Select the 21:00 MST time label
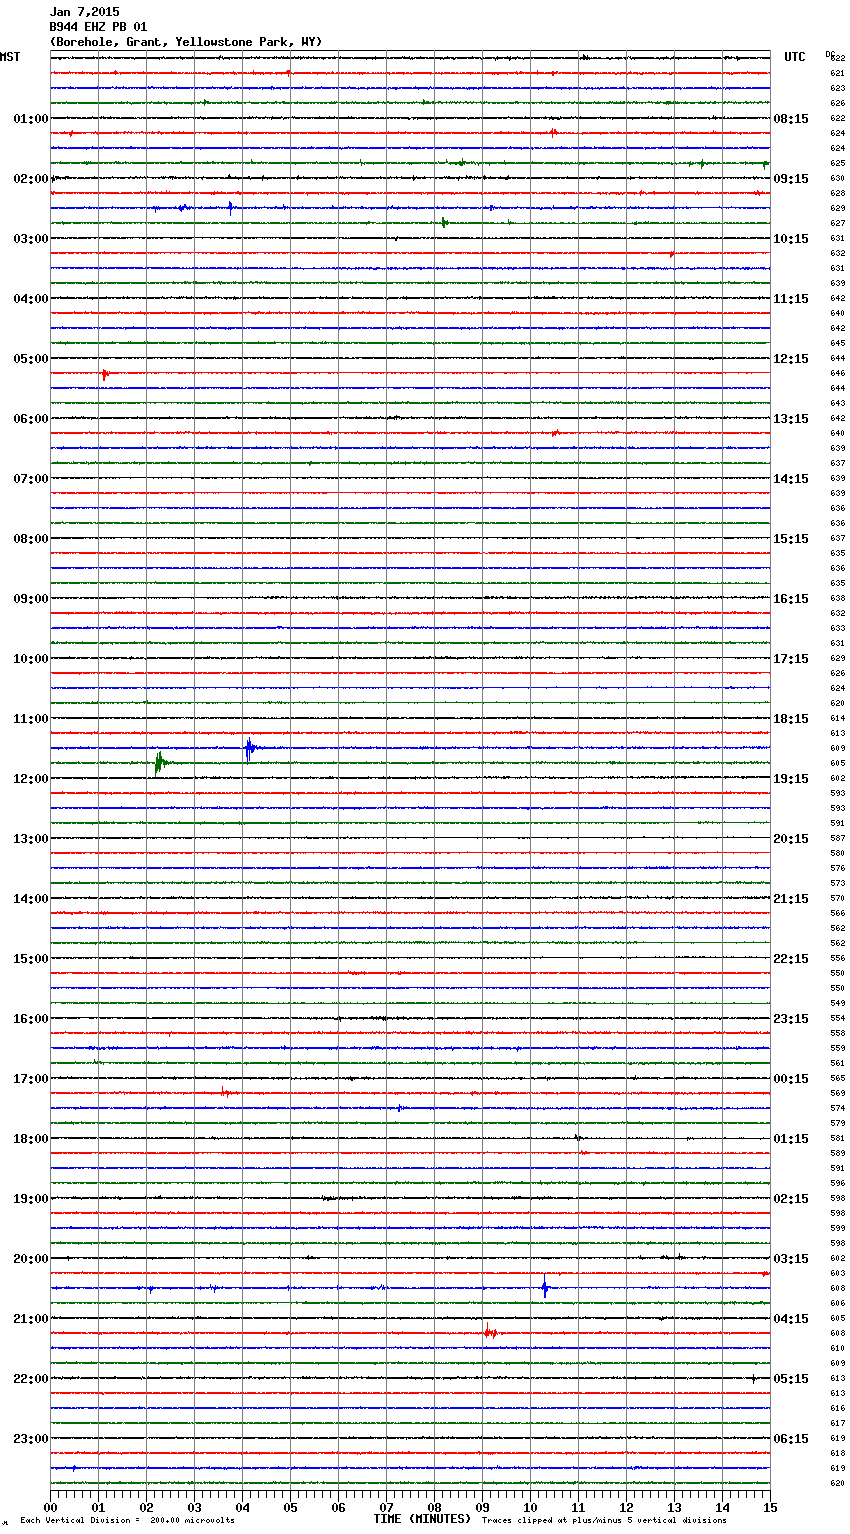 click(x=30, y=1319)
